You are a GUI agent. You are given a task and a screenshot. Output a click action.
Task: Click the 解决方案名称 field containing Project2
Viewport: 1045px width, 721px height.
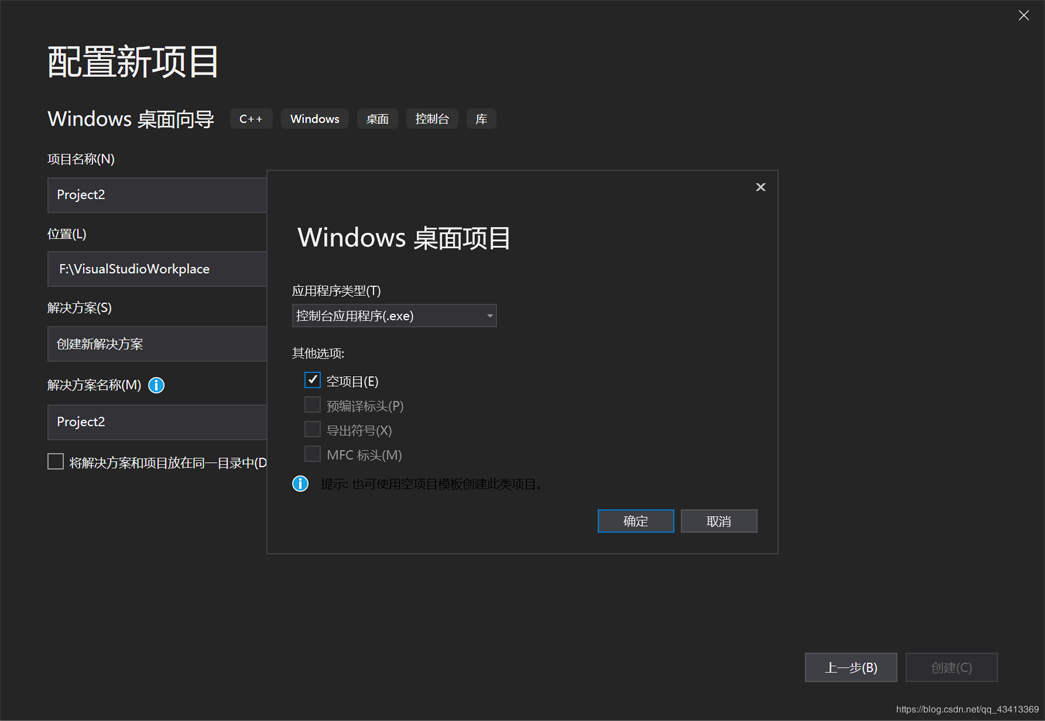point(157,422)
